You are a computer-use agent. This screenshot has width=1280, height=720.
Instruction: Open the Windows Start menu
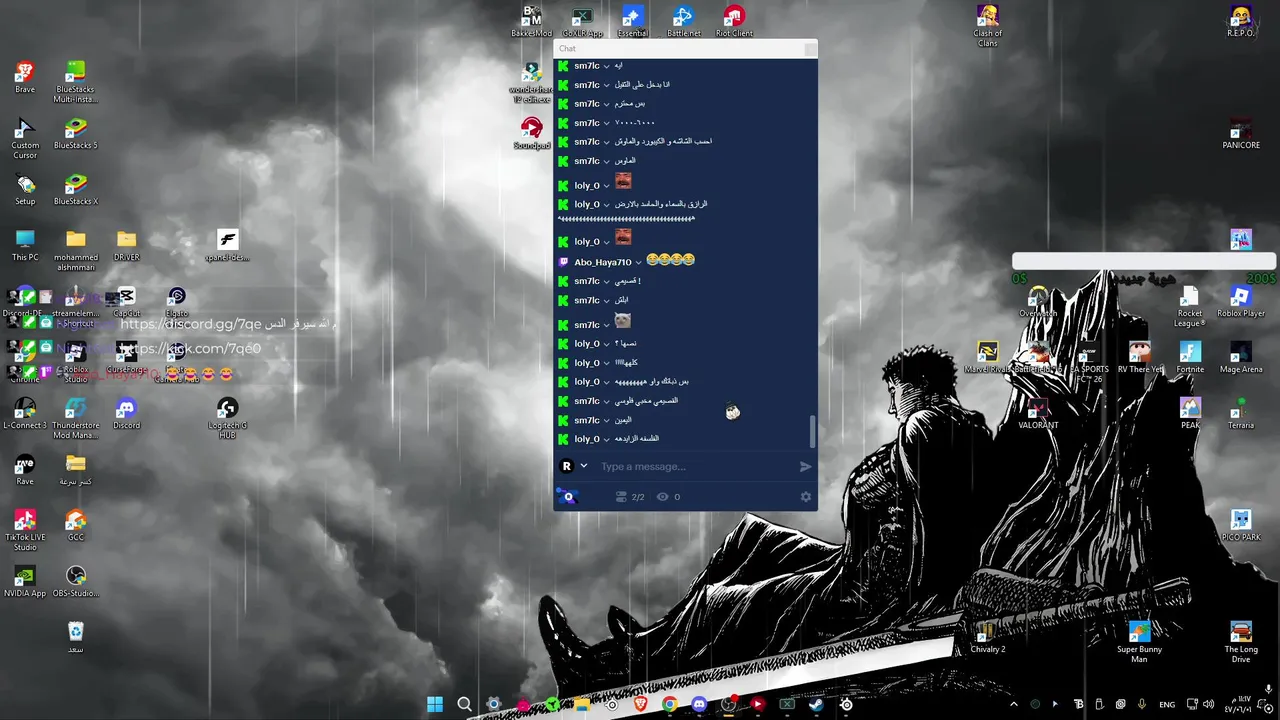[435, 704]
